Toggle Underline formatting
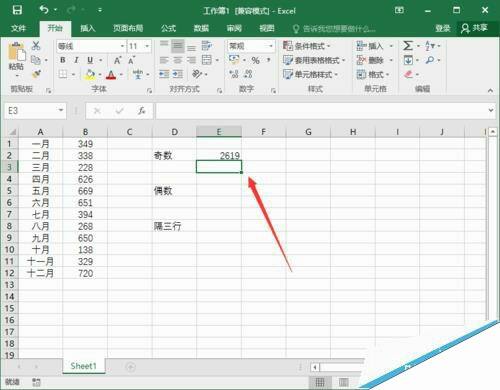The image size is (500, 390). click(90, 60)
